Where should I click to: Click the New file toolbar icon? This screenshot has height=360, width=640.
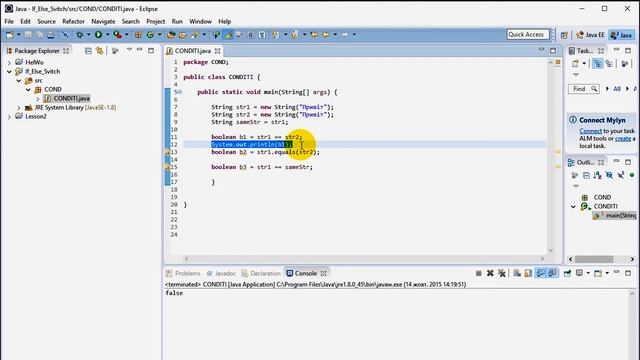click(x=9, y=35)
